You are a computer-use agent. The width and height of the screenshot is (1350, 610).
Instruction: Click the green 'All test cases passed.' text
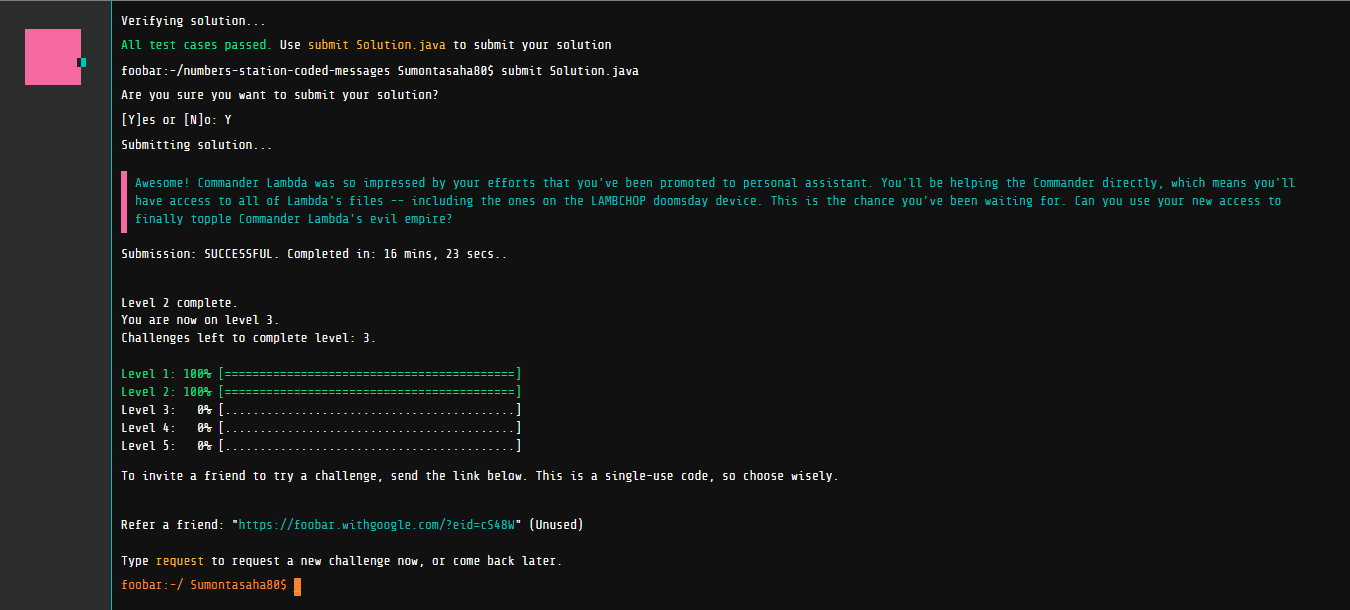click(197, 45)
